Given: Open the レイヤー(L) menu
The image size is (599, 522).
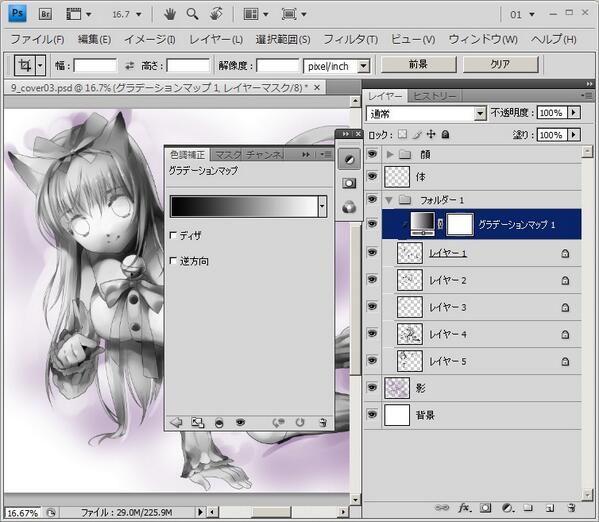Looking at the screenshot, I should click(216, 39).
